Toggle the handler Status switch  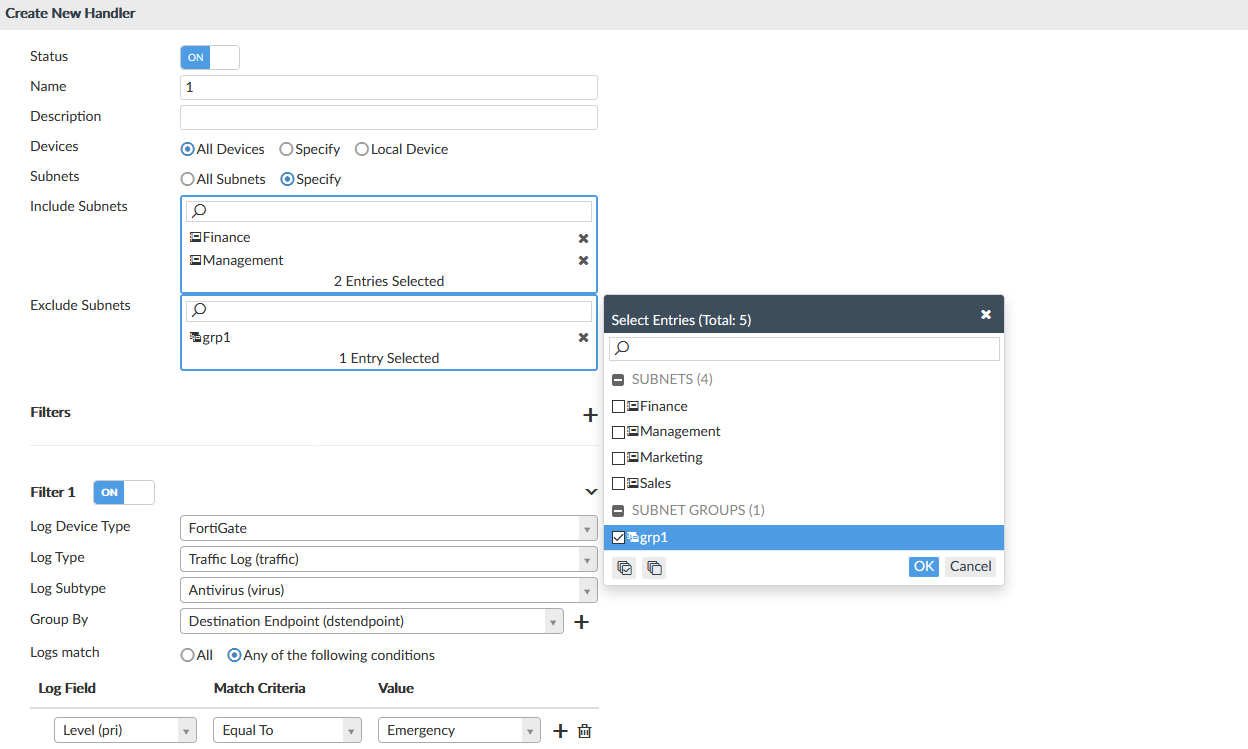click(209, 58)
